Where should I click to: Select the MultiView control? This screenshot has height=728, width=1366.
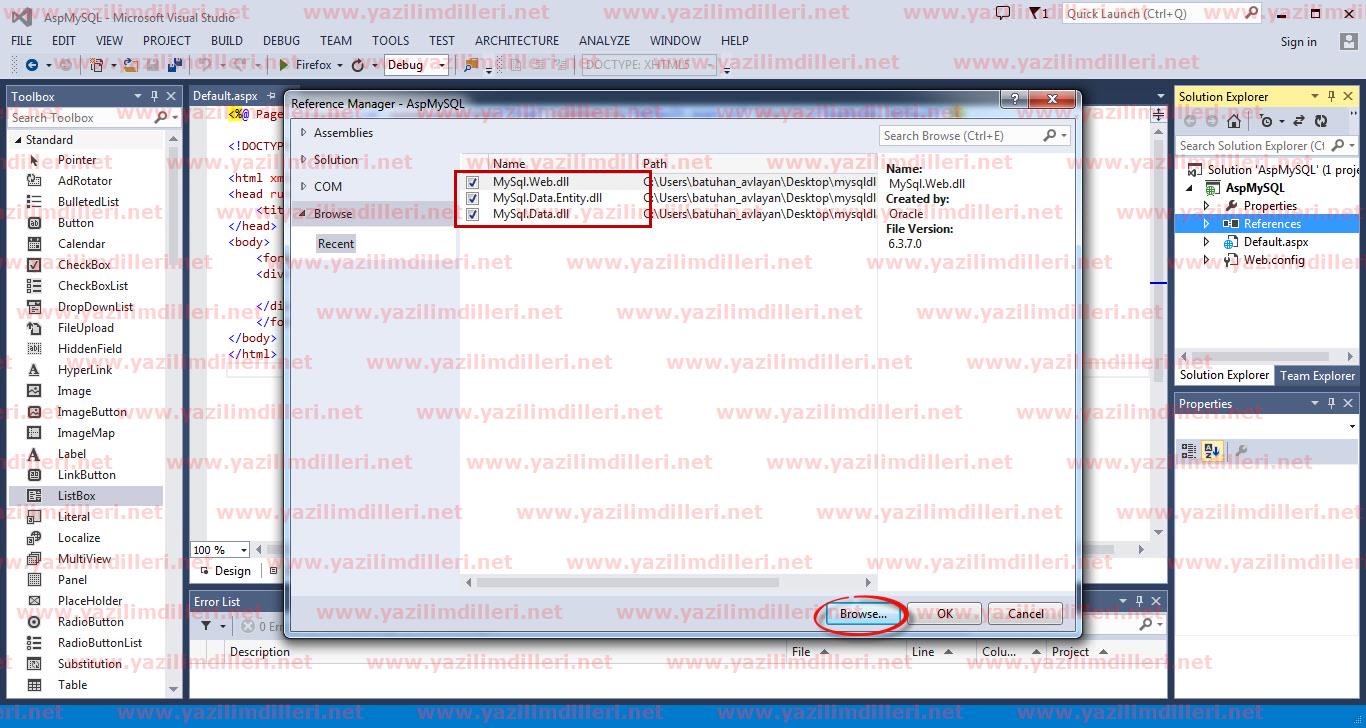coord(85,559)
